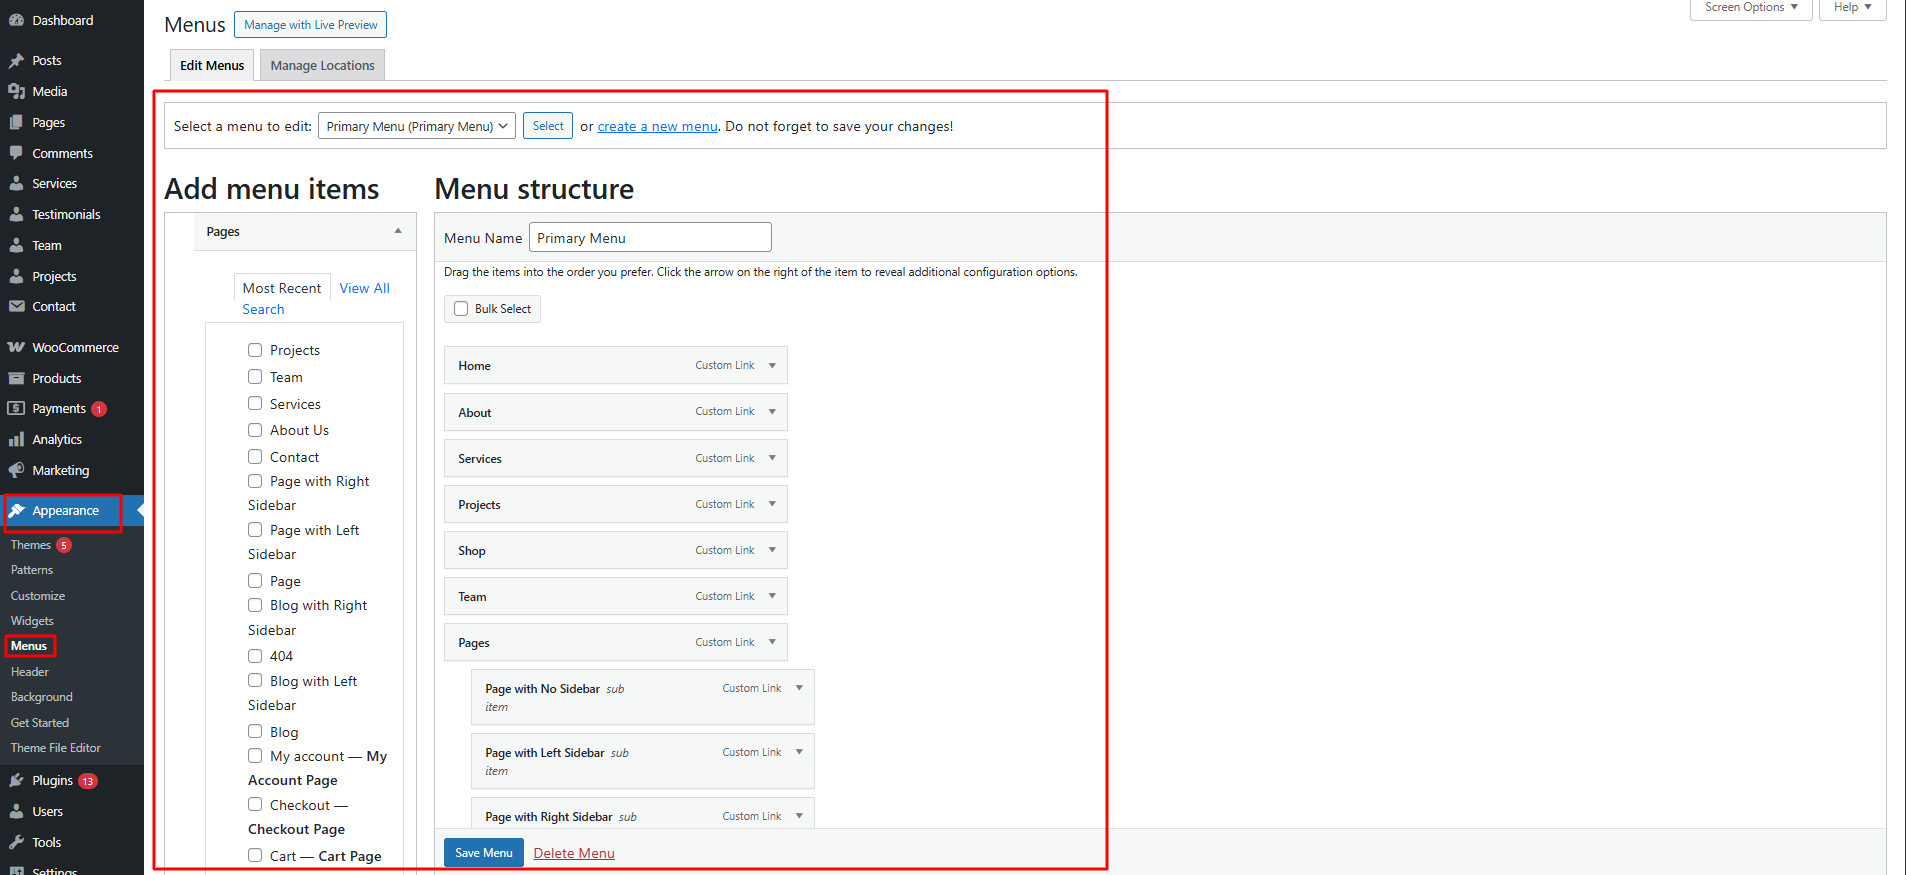Click the Users icon in sidebar
The height and width of the screenshot is (875, 1906).
point(16,811)
